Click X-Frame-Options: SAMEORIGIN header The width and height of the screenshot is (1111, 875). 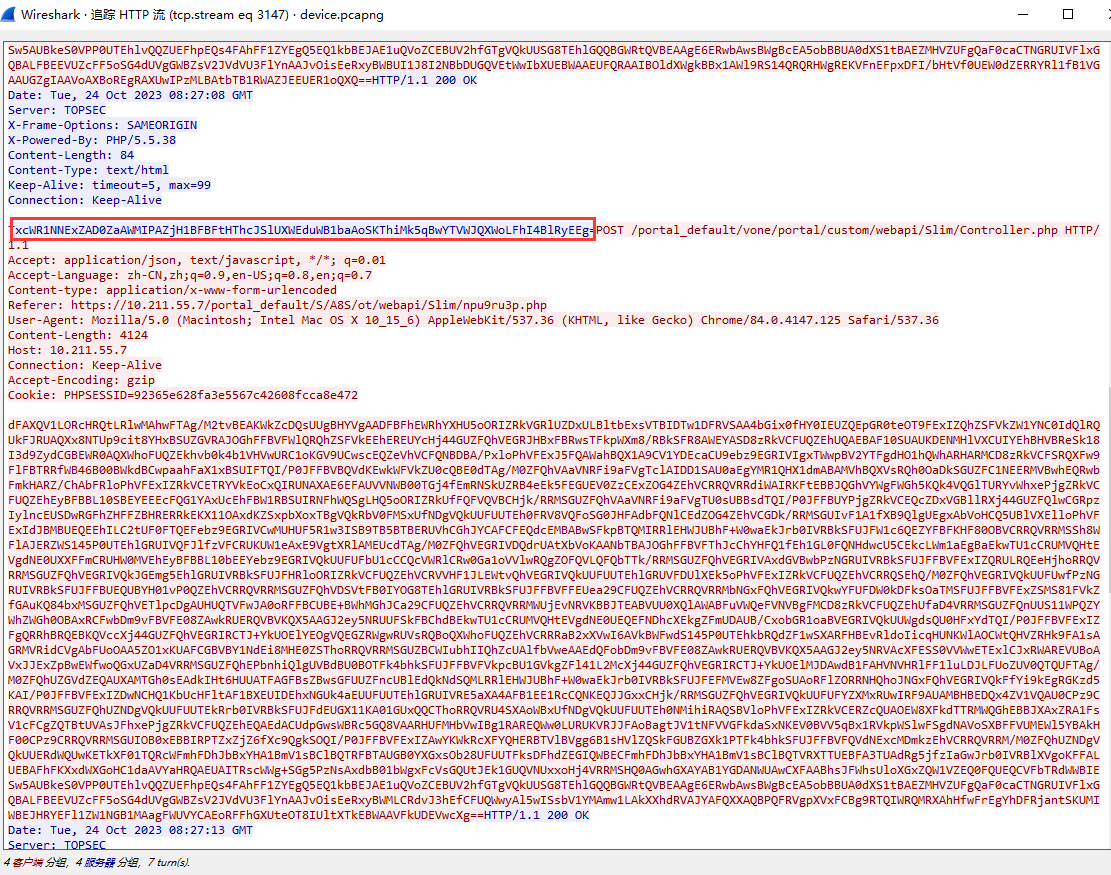pos(103,125)
